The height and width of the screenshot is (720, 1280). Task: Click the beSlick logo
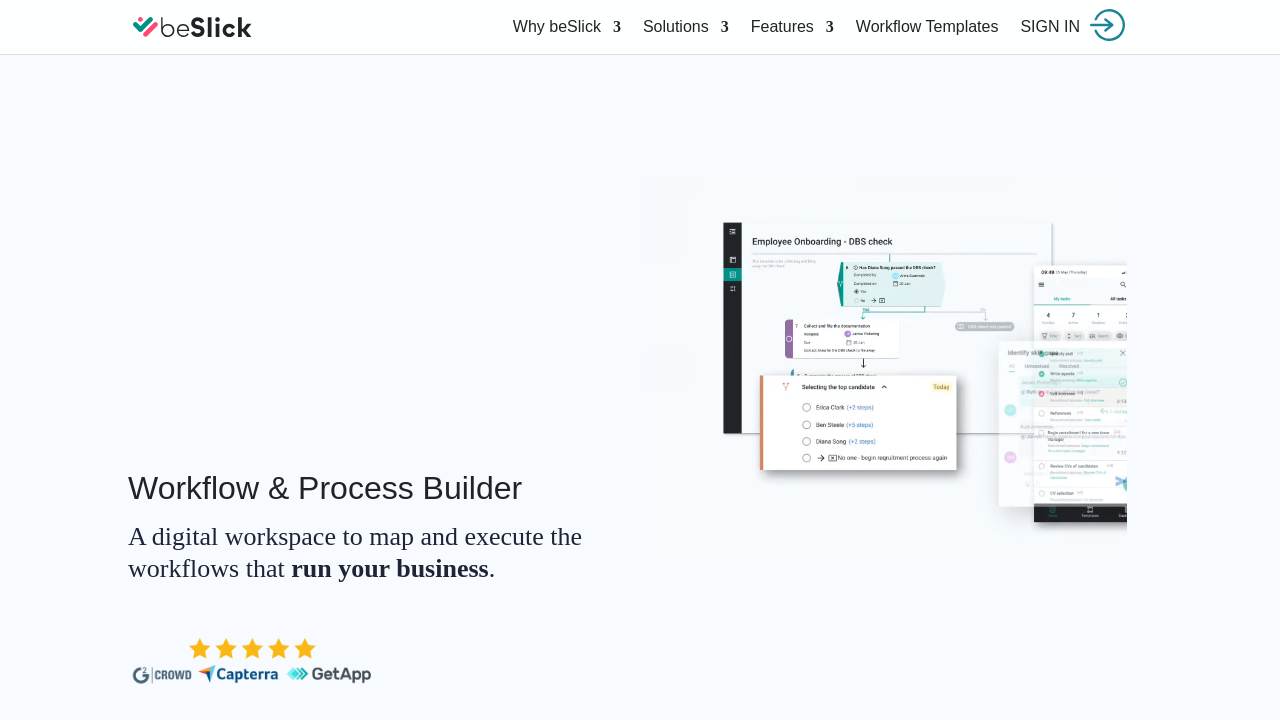point(192,27)
